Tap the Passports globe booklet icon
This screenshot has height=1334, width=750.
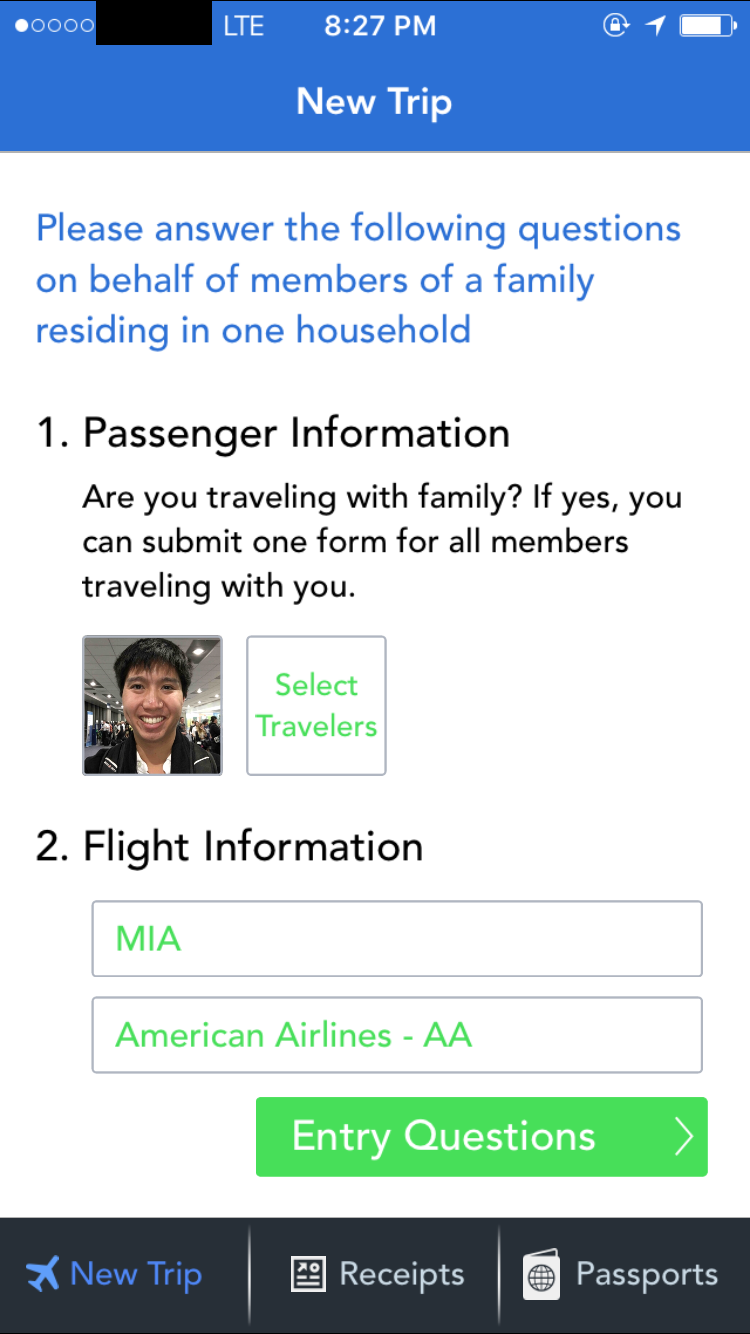coord(541,1275)
